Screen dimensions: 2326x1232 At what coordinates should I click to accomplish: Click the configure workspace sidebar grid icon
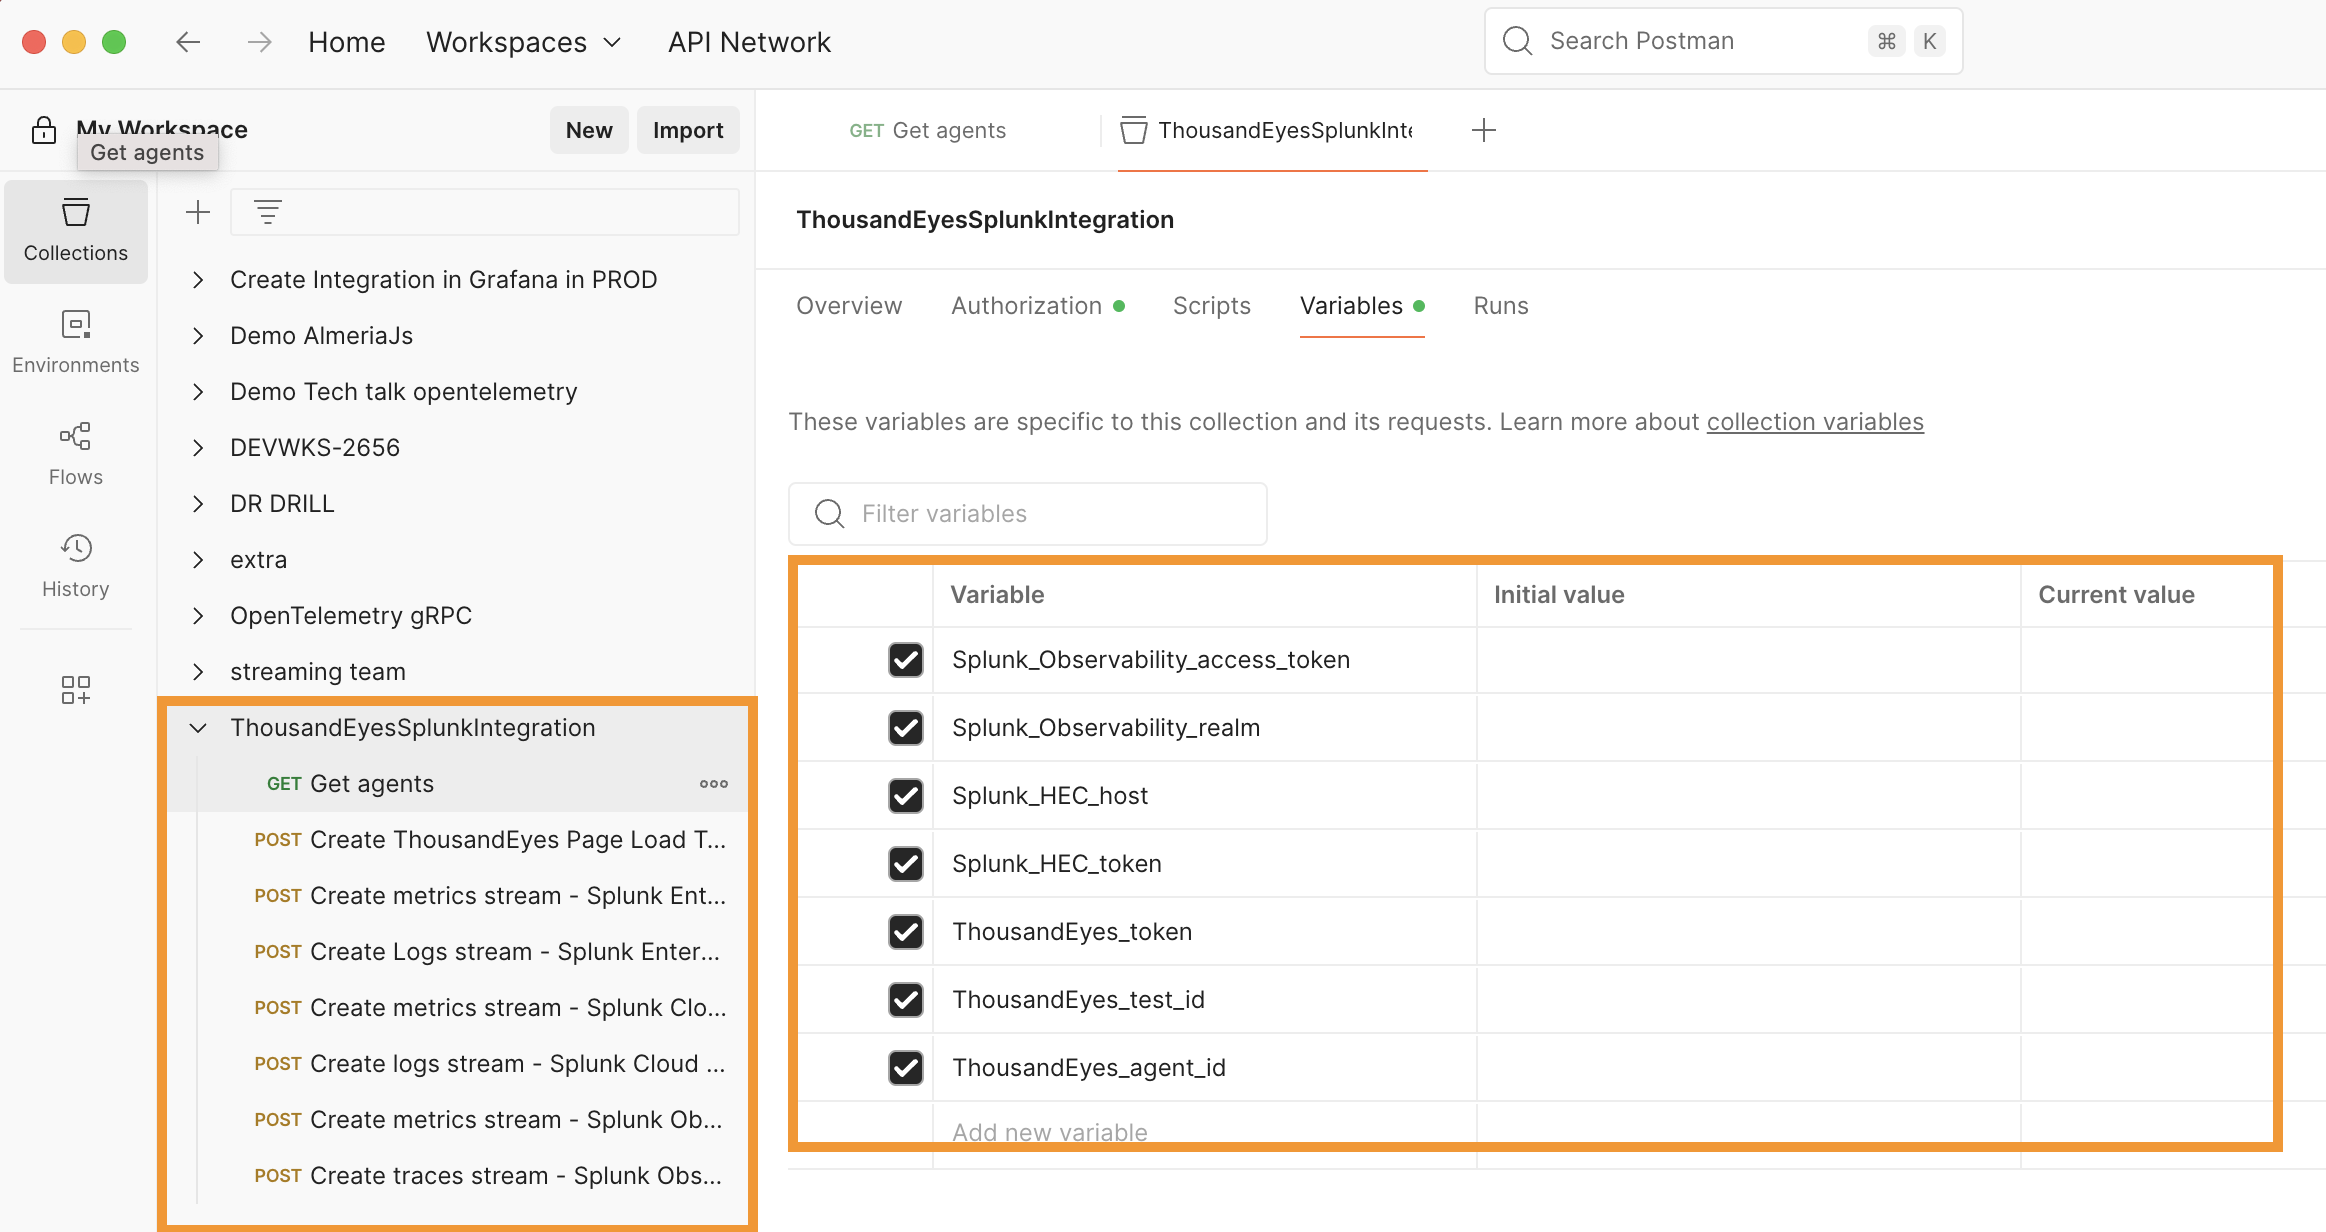coord(76,690)
